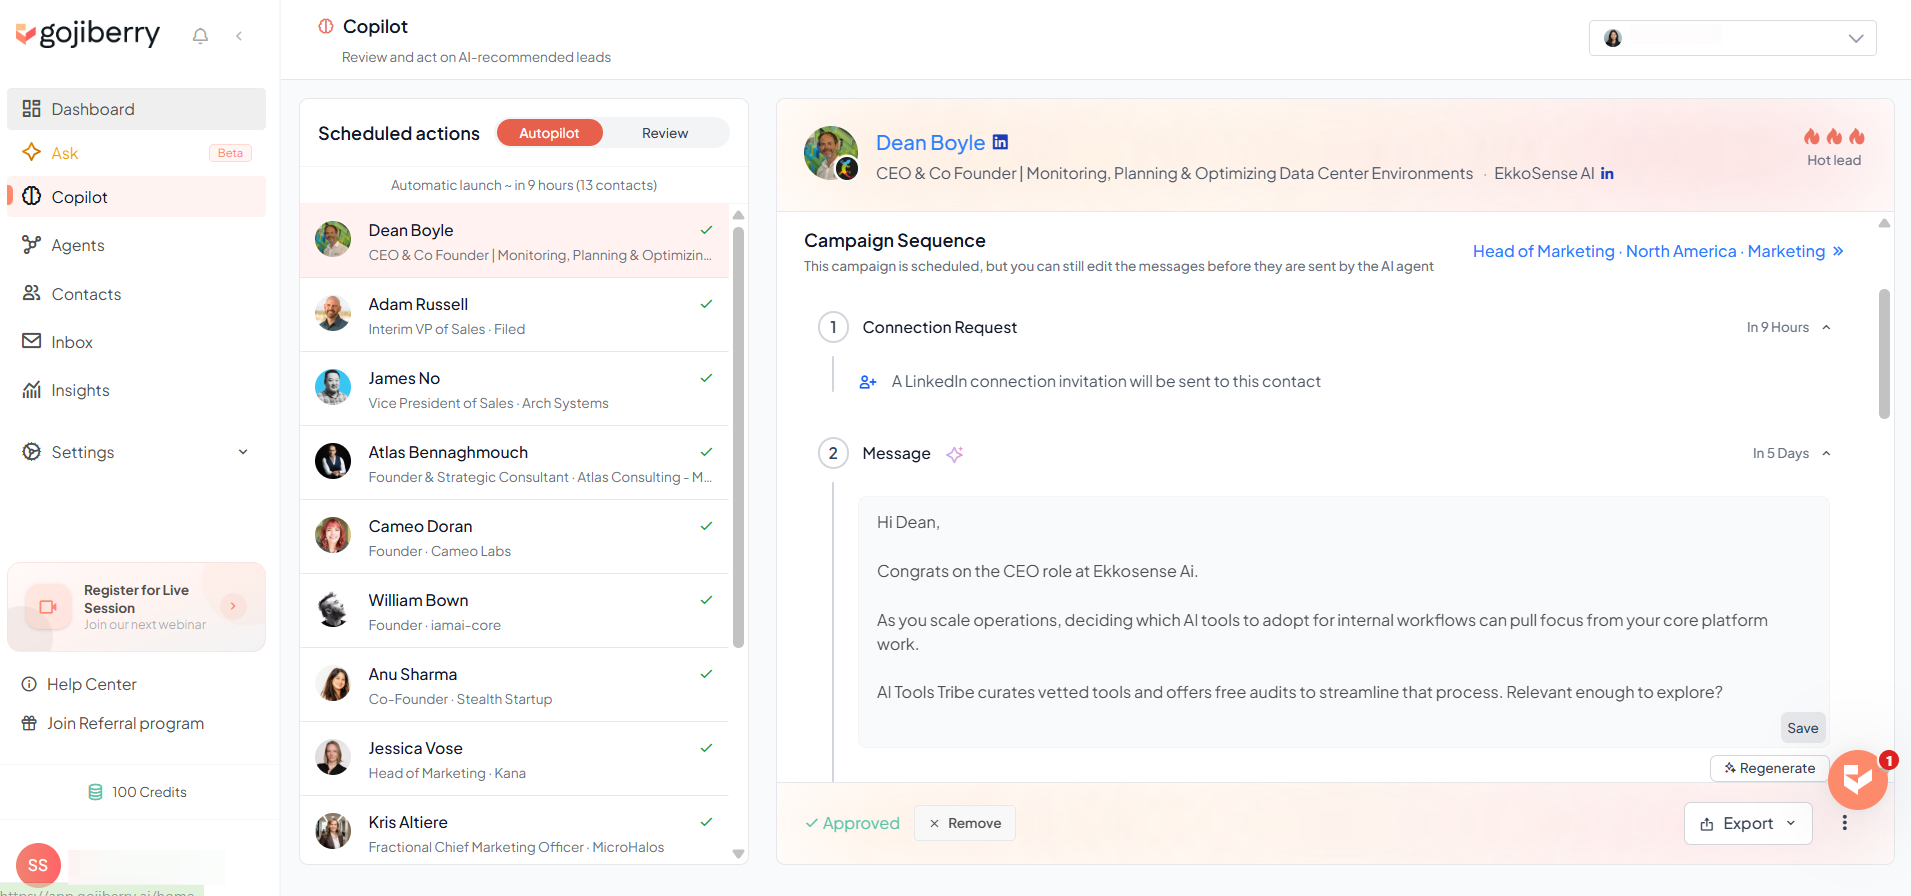Click the 100 Credits indicator
Screen dimensions: 1911x896
pyautogui.click(x=137, y=792)
